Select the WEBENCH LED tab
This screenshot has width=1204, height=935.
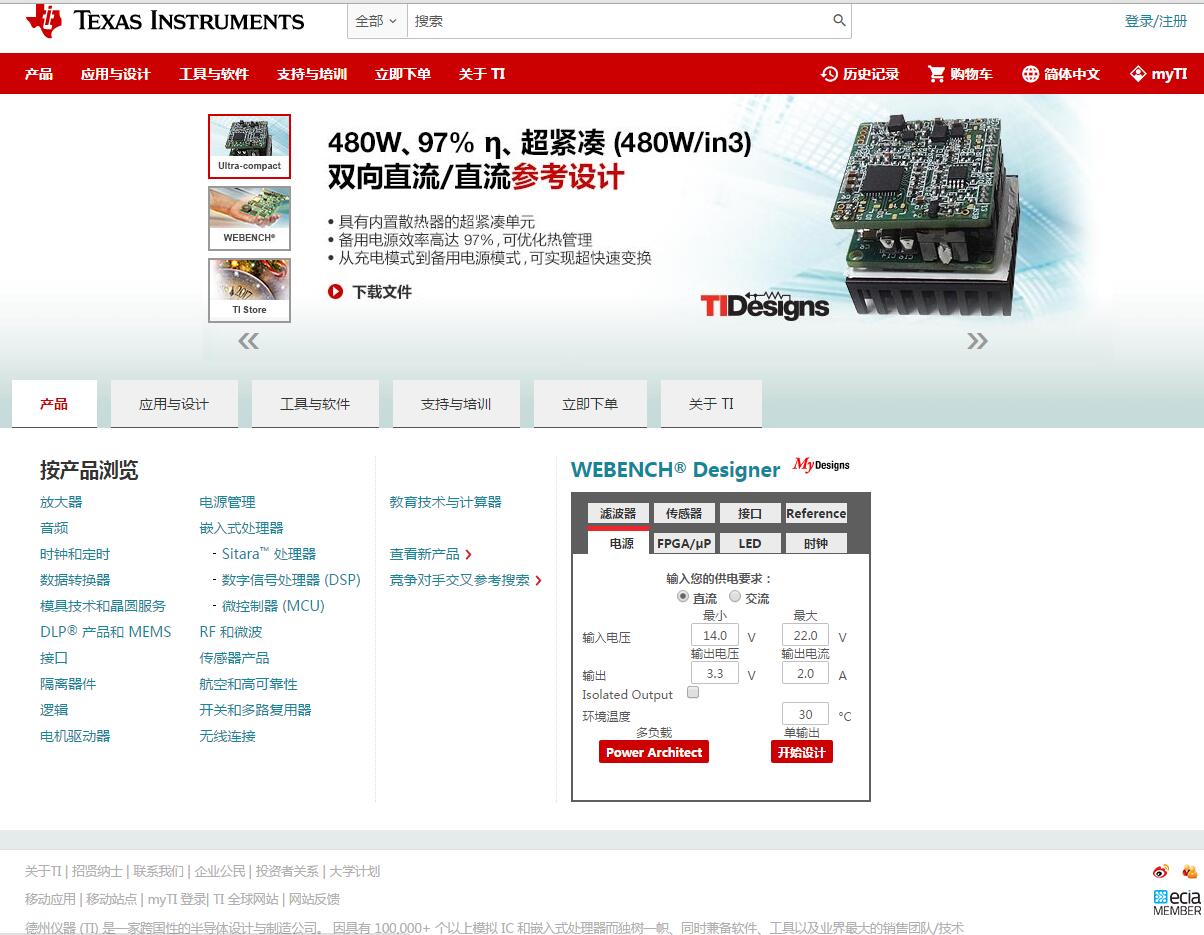click(x=750, y=543)
